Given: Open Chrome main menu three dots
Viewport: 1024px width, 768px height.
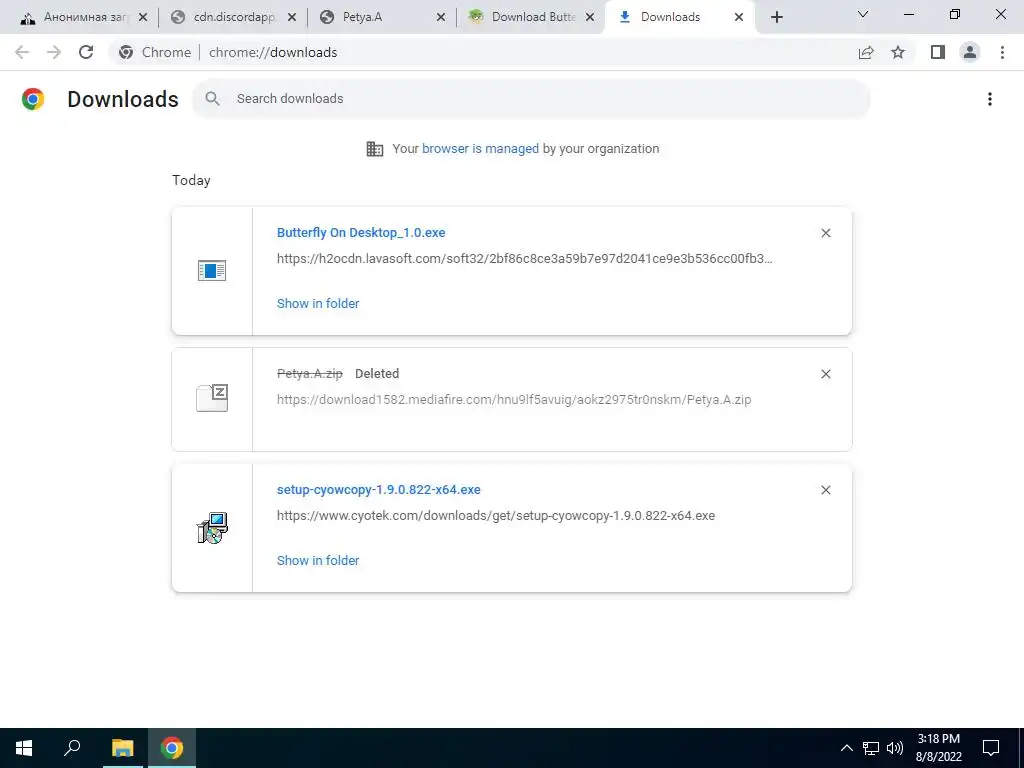Looking at the screenshot, I should (x=1002, y=52).
